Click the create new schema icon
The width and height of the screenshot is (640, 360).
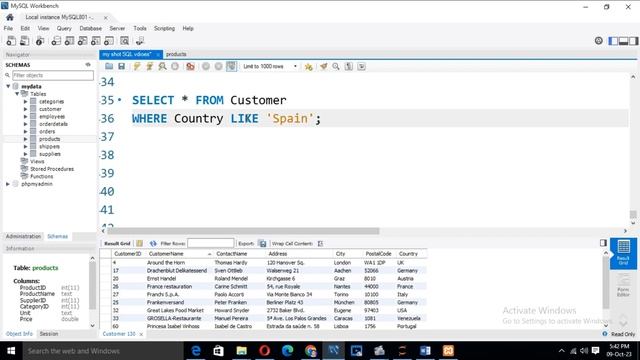coord(56,41)
